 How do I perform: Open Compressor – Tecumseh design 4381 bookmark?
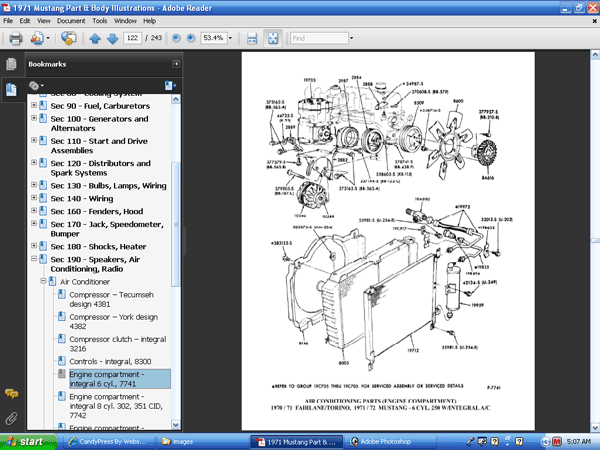[111, 299]
